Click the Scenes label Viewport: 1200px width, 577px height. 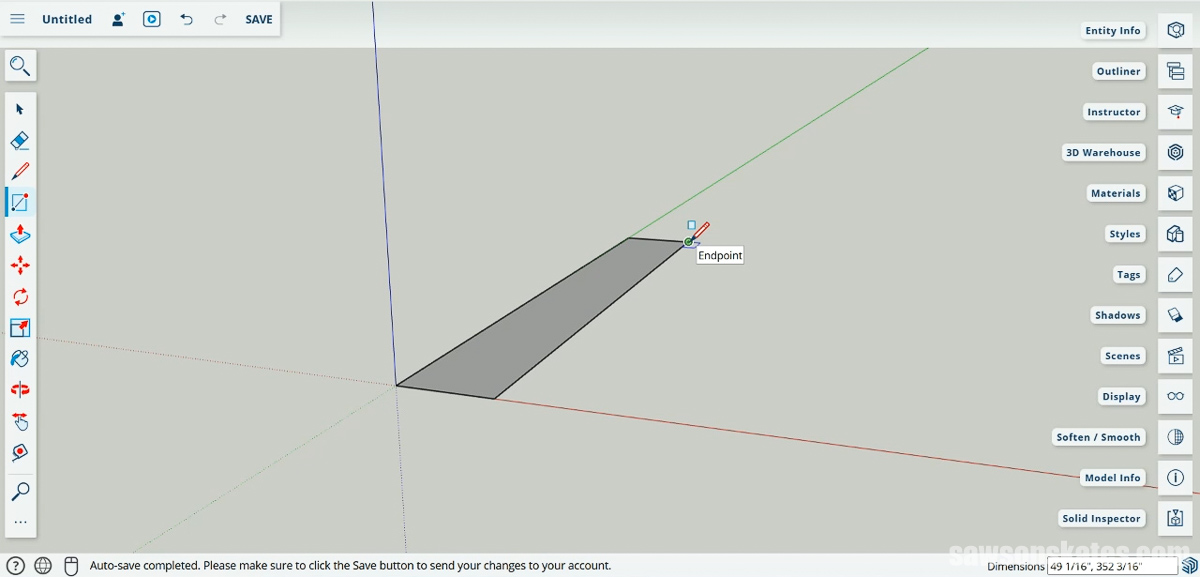point(1122,356)
